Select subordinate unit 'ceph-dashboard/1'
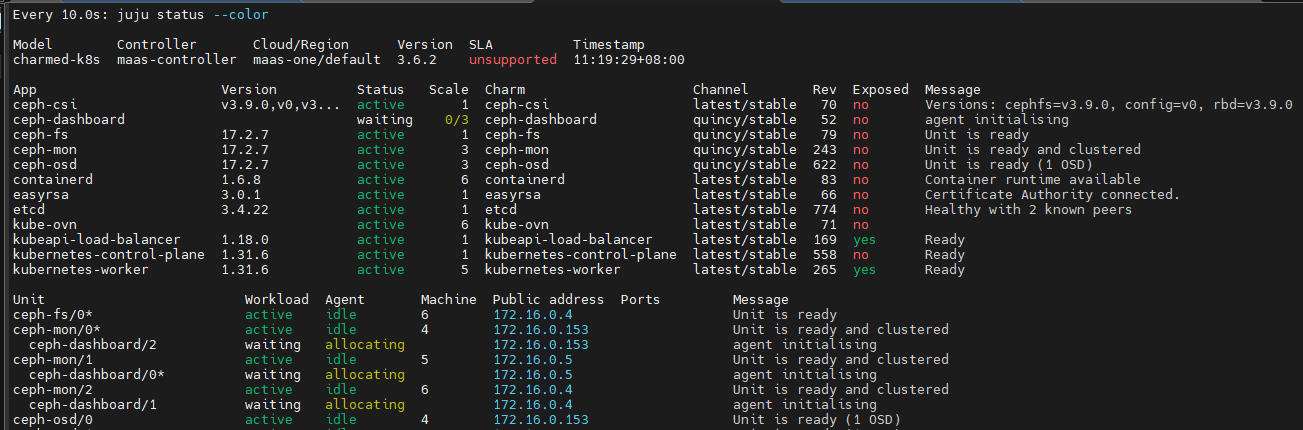Viewport: 1303px width, 430px height. (x=93, y=405)
